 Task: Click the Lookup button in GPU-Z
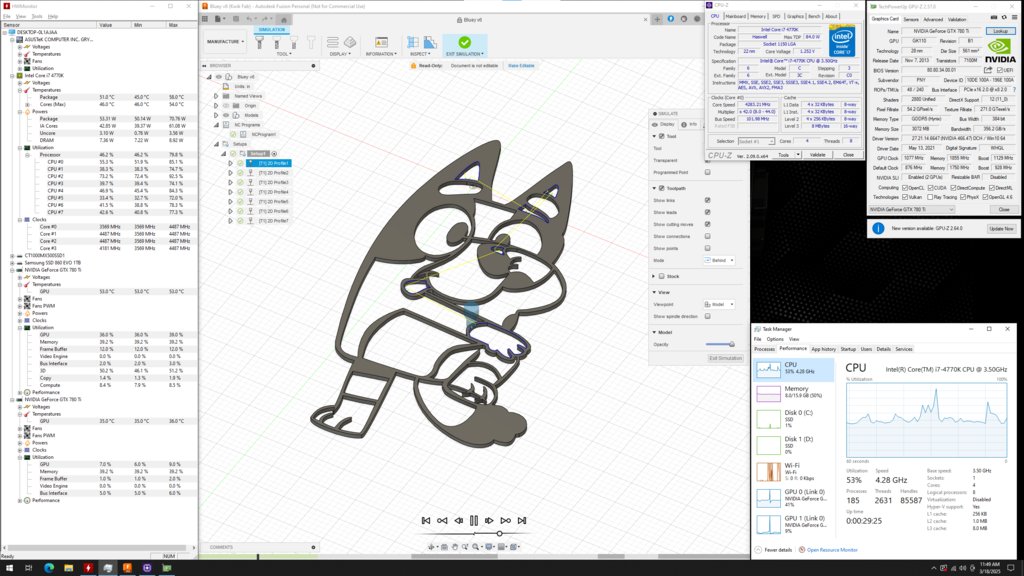[1000, 31]
